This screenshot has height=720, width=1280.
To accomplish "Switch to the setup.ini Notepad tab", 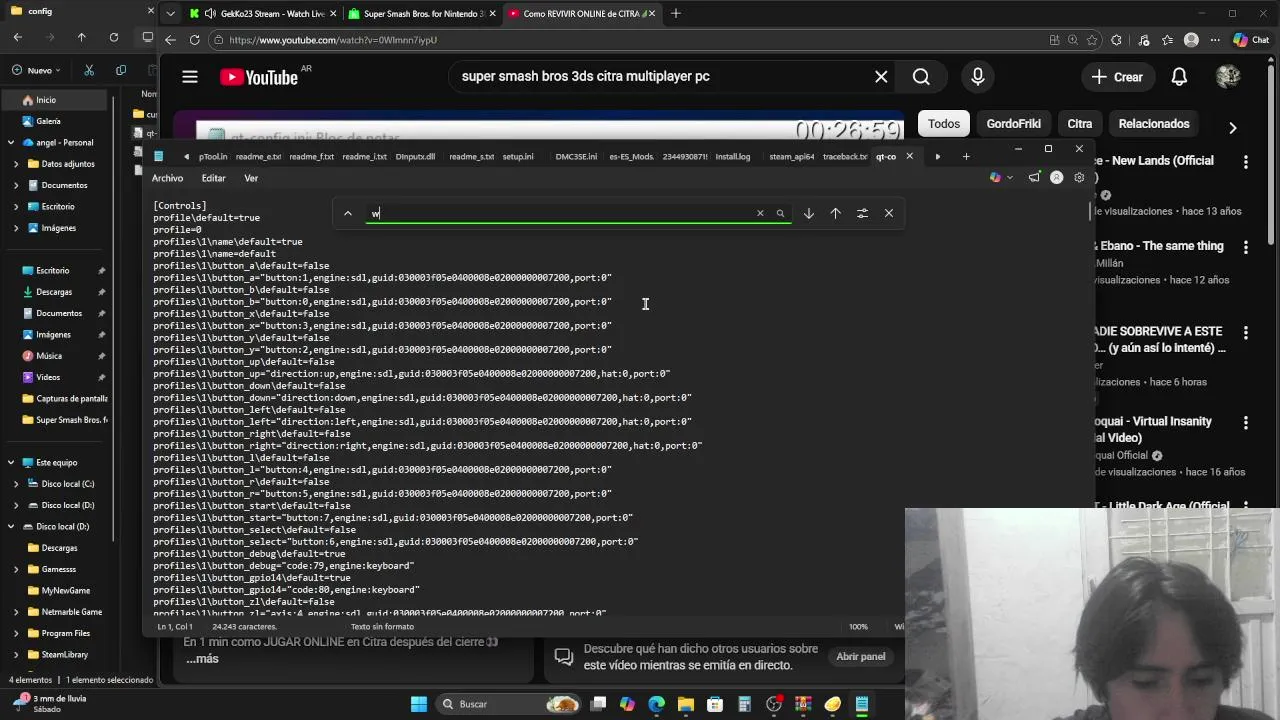I will [518, 157].
